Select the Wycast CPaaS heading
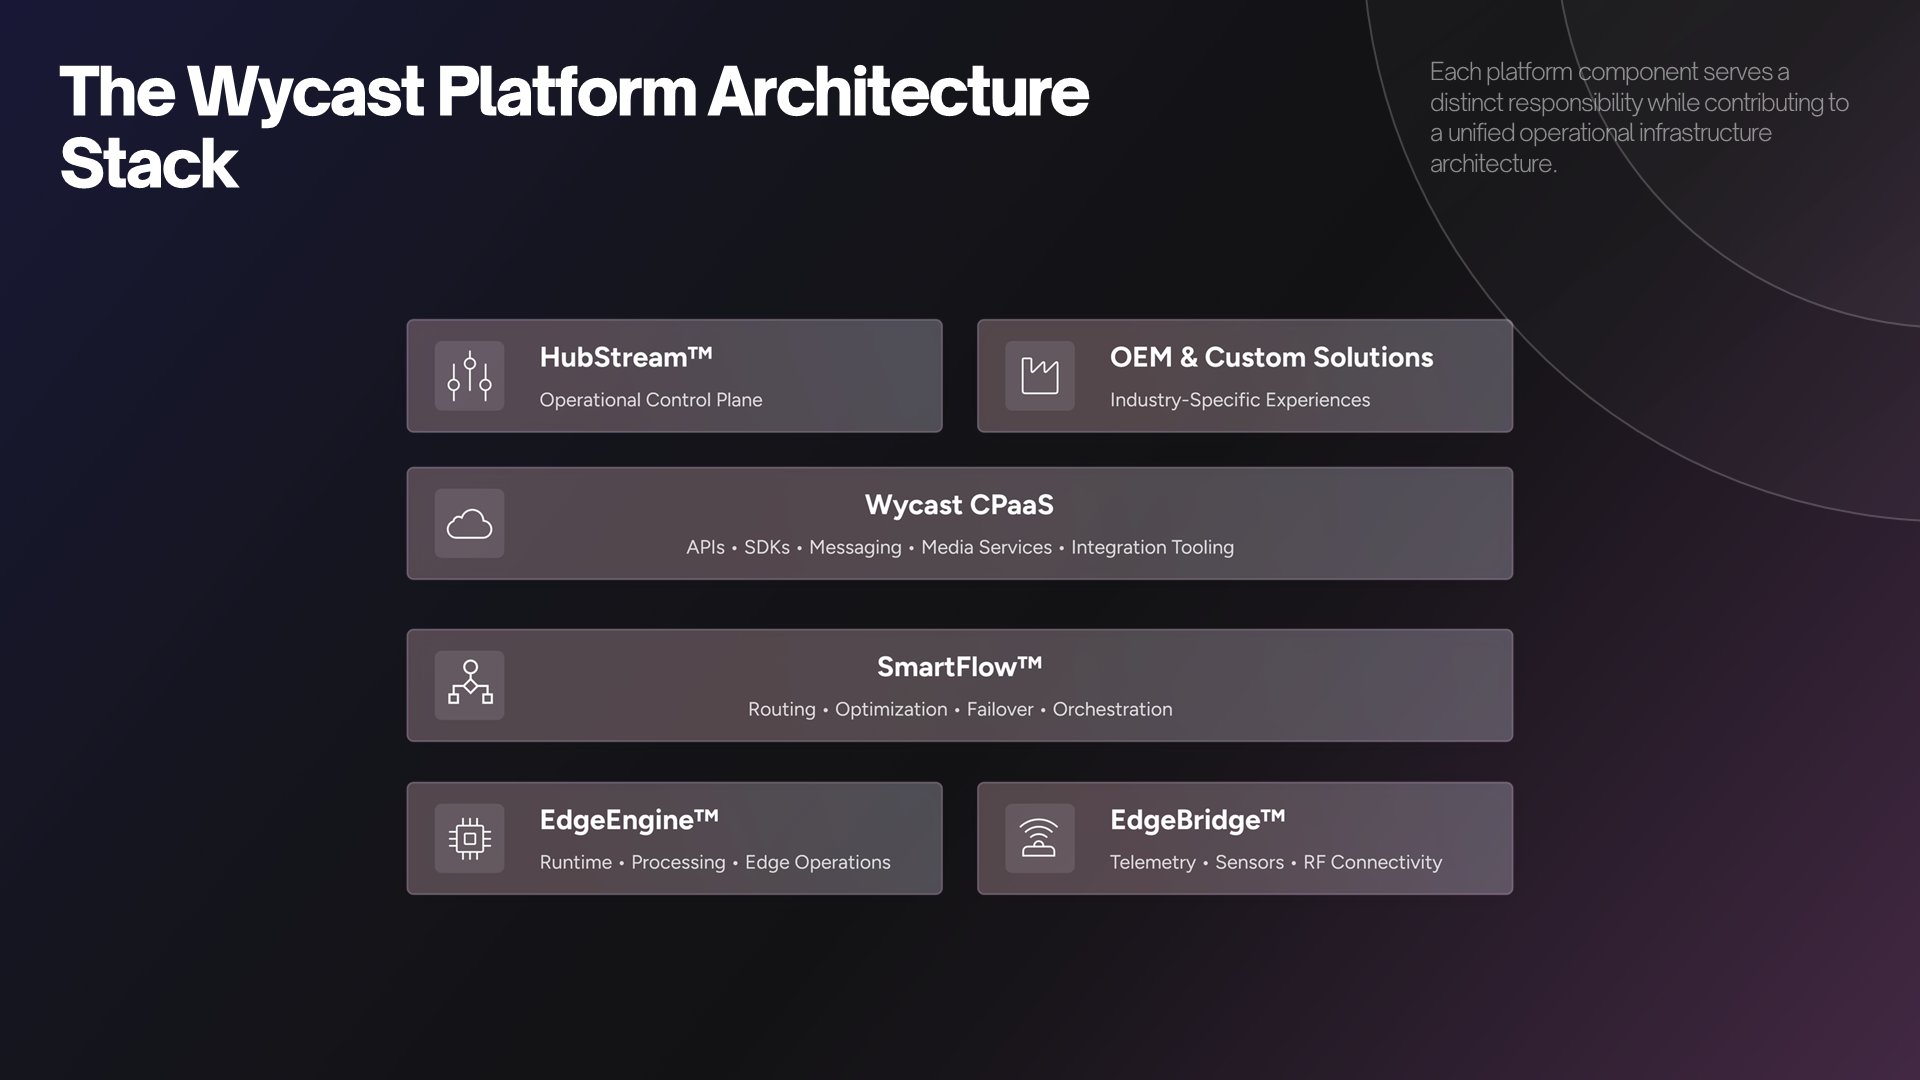The image size is (1920, 1080). tap(959, 505)
